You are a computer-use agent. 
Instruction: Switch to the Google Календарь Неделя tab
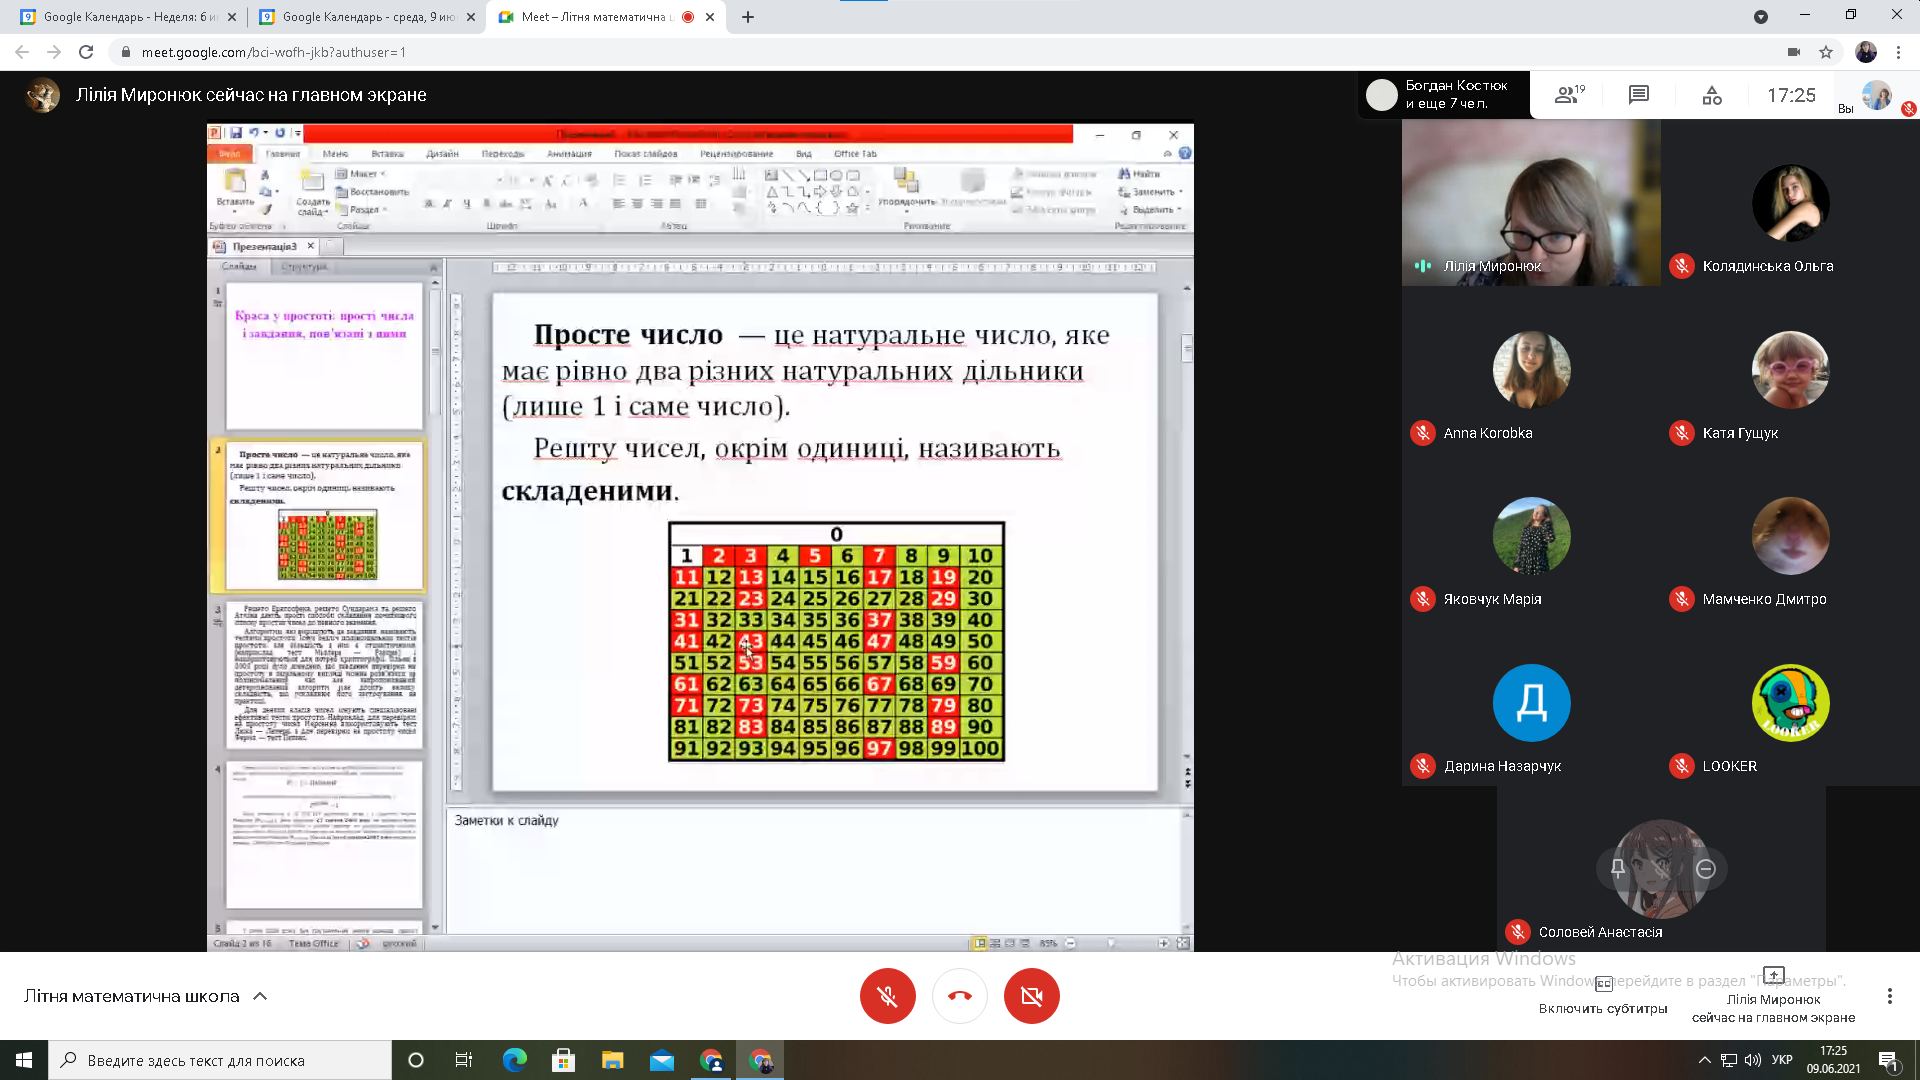point(127,17)
